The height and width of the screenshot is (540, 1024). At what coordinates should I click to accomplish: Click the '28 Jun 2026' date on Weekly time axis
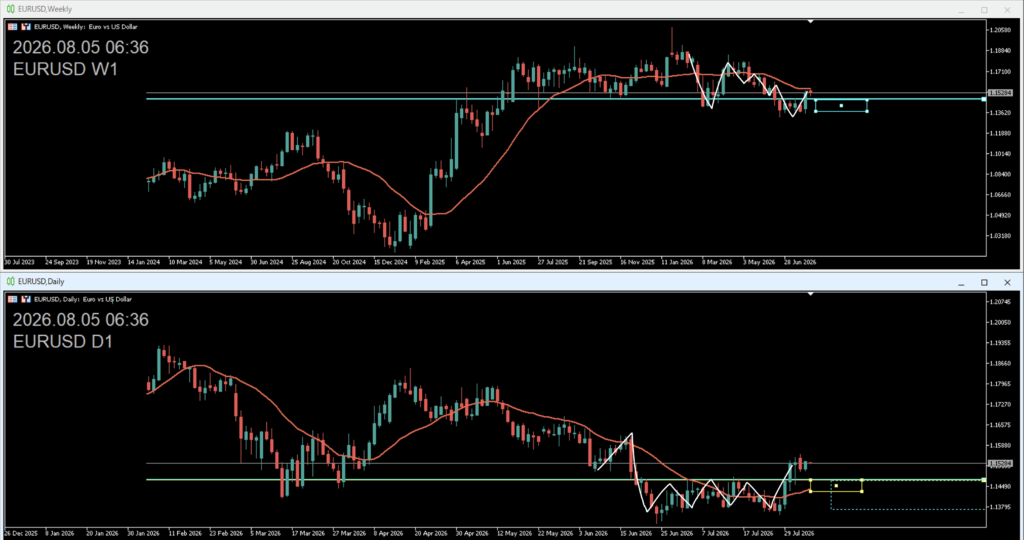[800, 262]
